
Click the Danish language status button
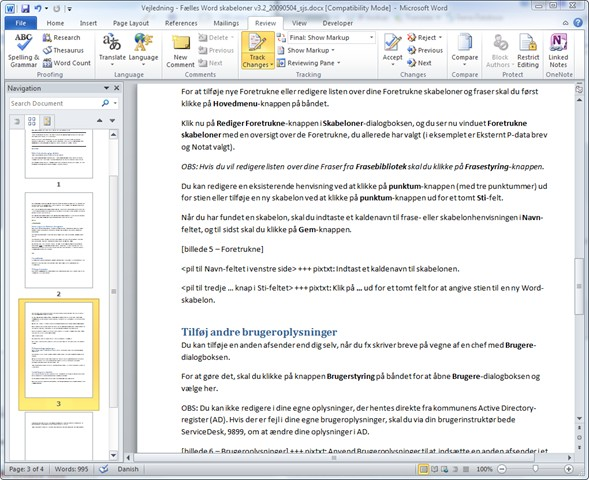pyautogui.click(x=128, y=469)
